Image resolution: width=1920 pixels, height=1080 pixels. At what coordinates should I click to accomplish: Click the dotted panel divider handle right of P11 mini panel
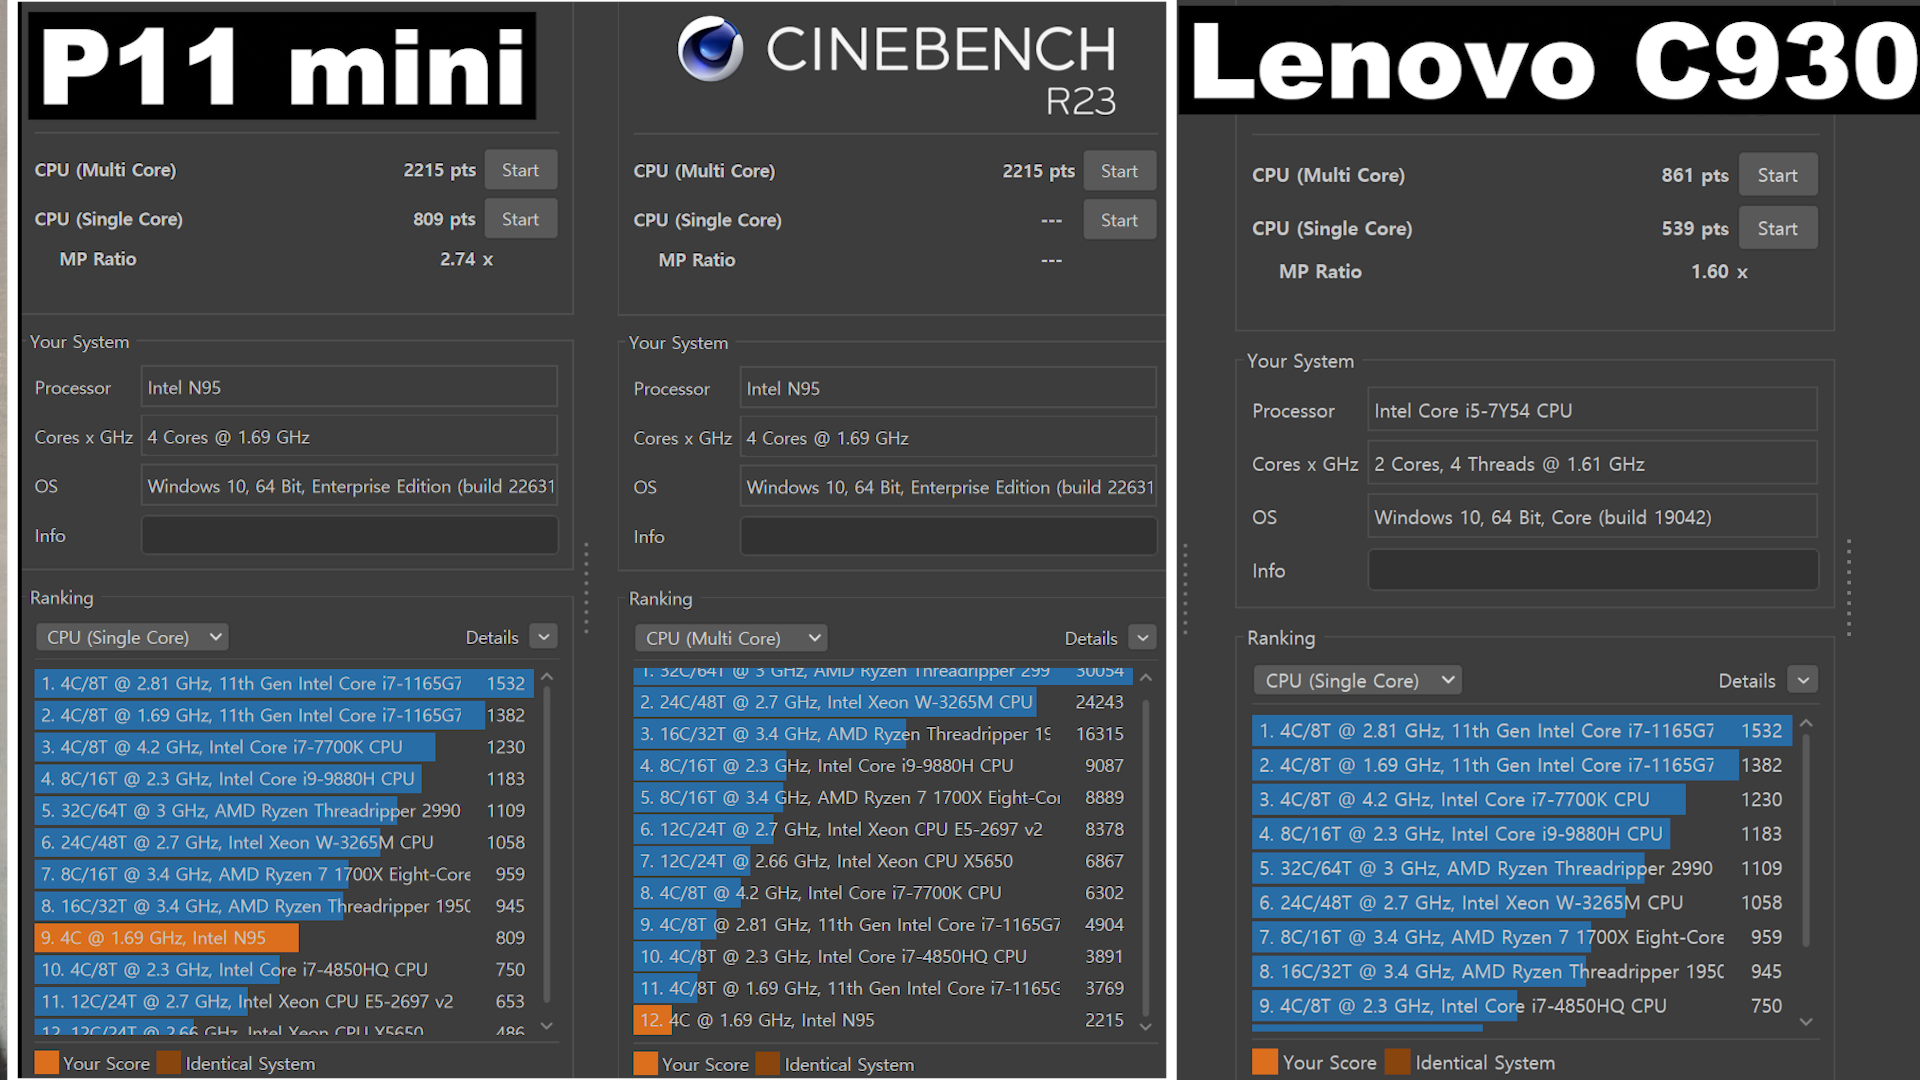[x=587, y=588]
